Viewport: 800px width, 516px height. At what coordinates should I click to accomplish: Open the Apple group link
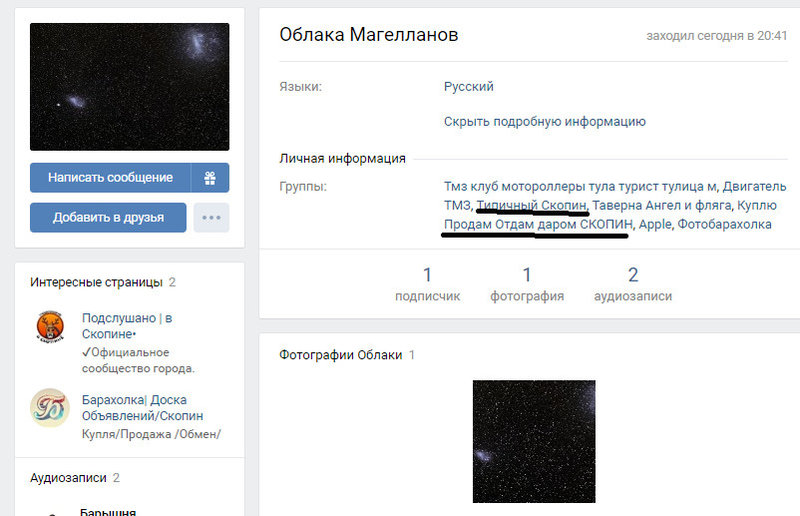pyautogui.click(x=653, y=225)
